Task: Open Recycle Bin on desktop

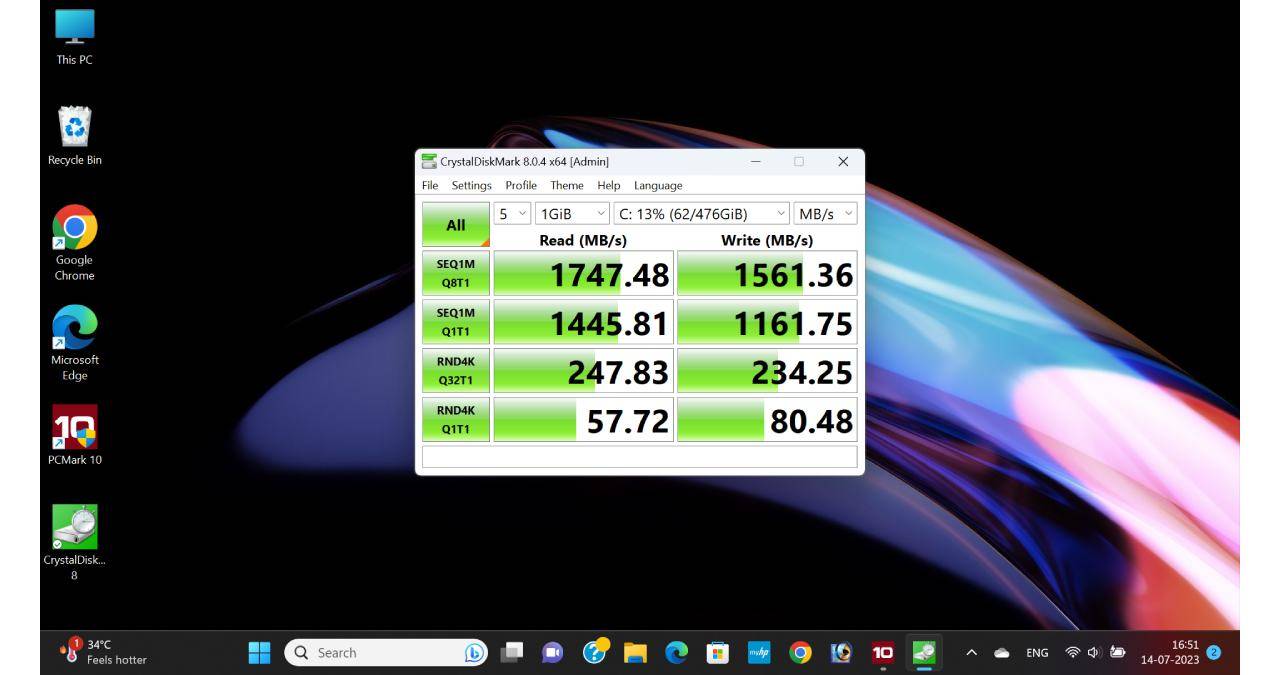Action: [x=74, y=135]
